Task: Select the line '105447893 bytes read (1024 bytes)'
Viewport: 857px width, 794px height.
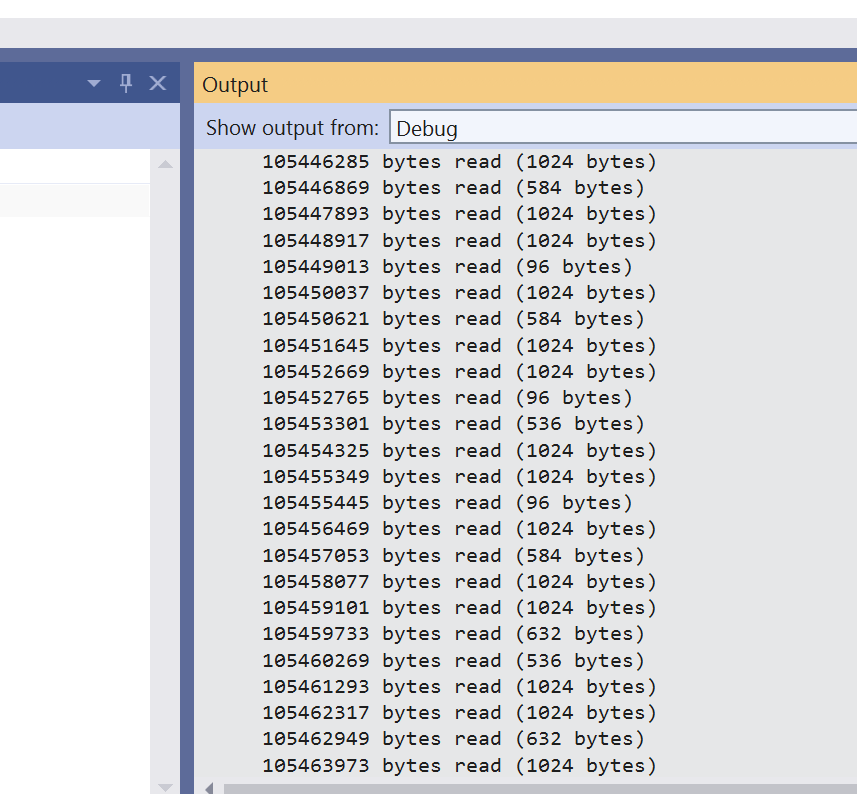Action: click(459, 214)
